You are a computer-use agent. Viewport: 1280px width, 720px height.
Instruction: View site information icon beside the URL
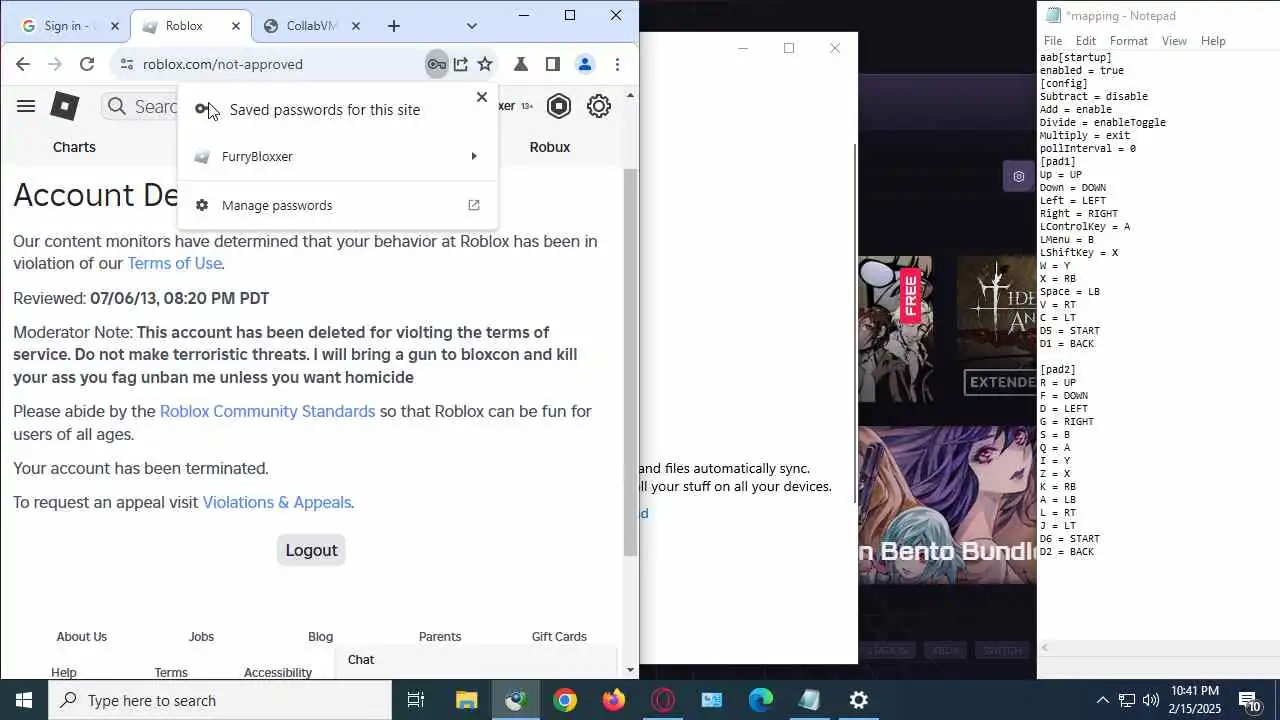tap(126, 64)
